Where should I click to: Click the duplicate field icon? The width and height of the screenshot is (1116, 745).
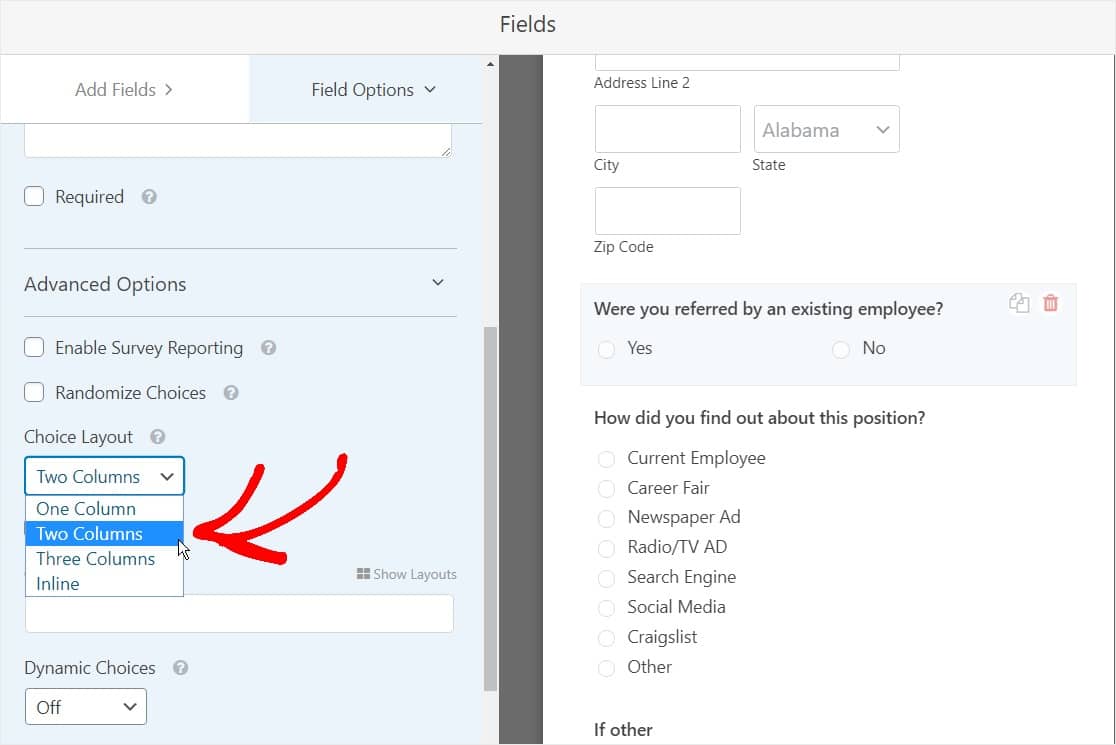click(1019, 303)
